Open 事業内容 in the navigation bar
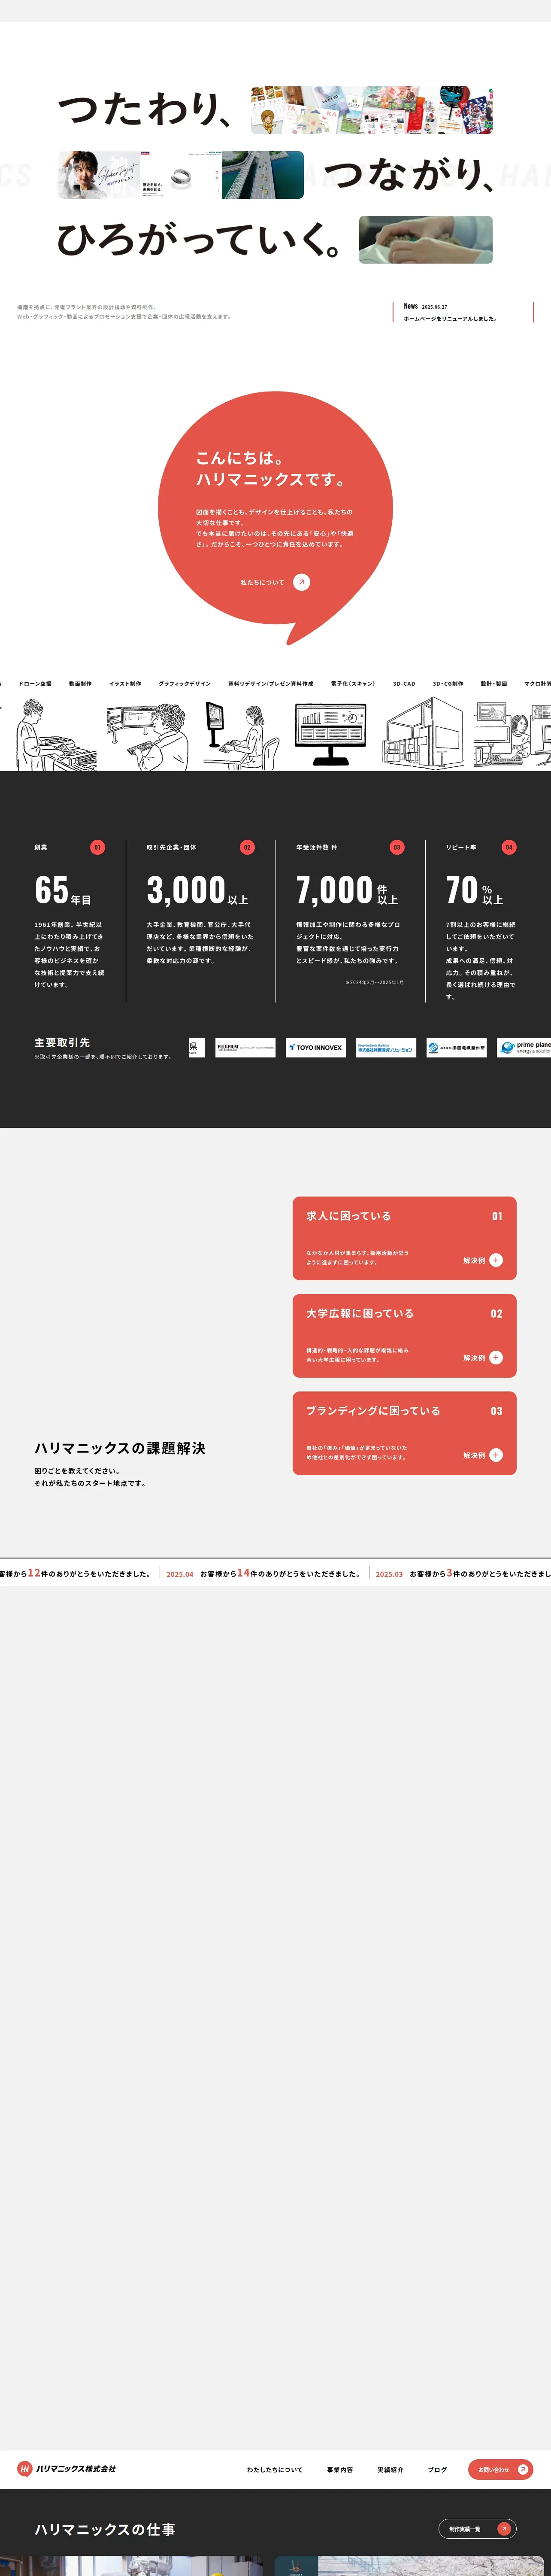 340,2469
